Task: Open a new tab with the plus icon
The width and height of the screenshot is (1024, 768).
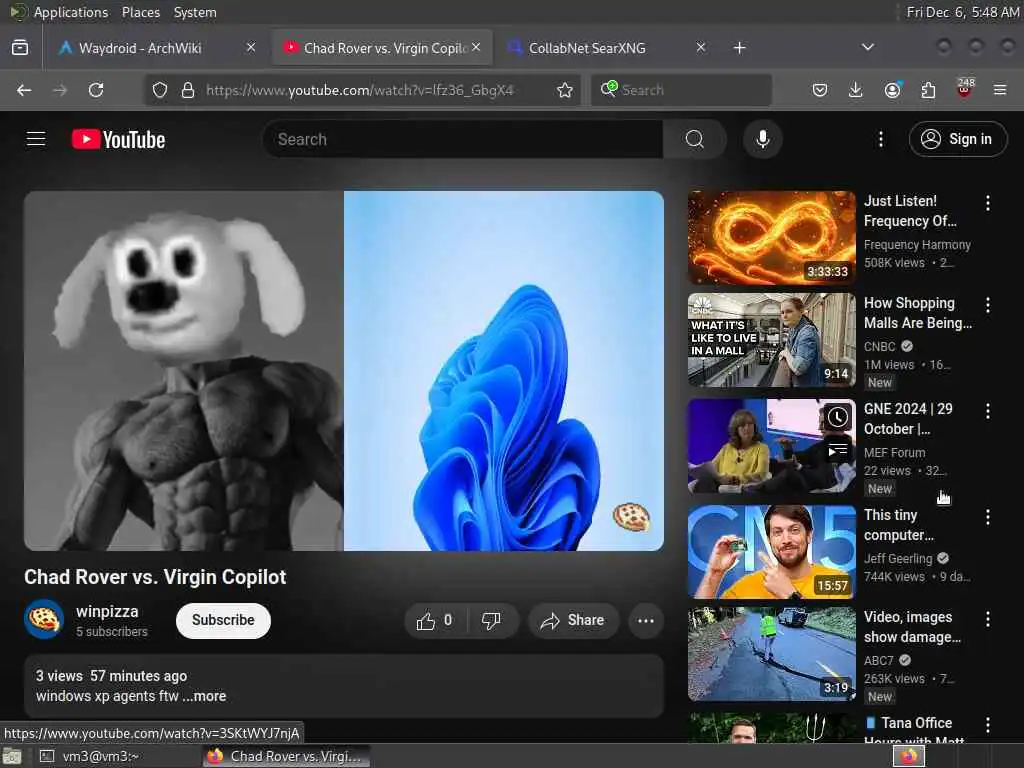Action: (x=739, y=48)
